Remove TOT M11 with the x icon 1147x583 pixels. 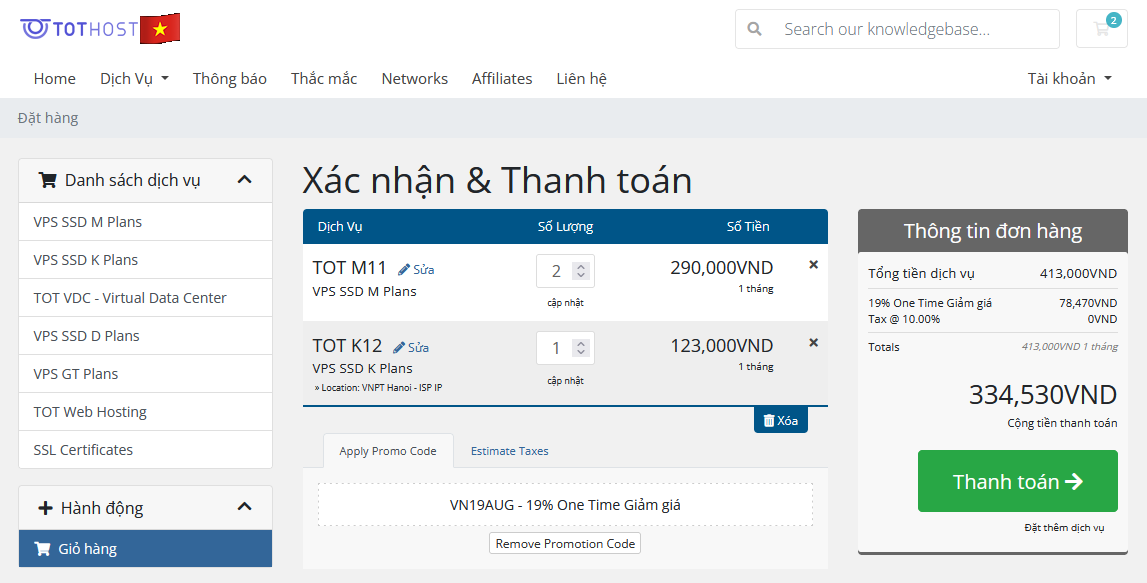[813, 265]
